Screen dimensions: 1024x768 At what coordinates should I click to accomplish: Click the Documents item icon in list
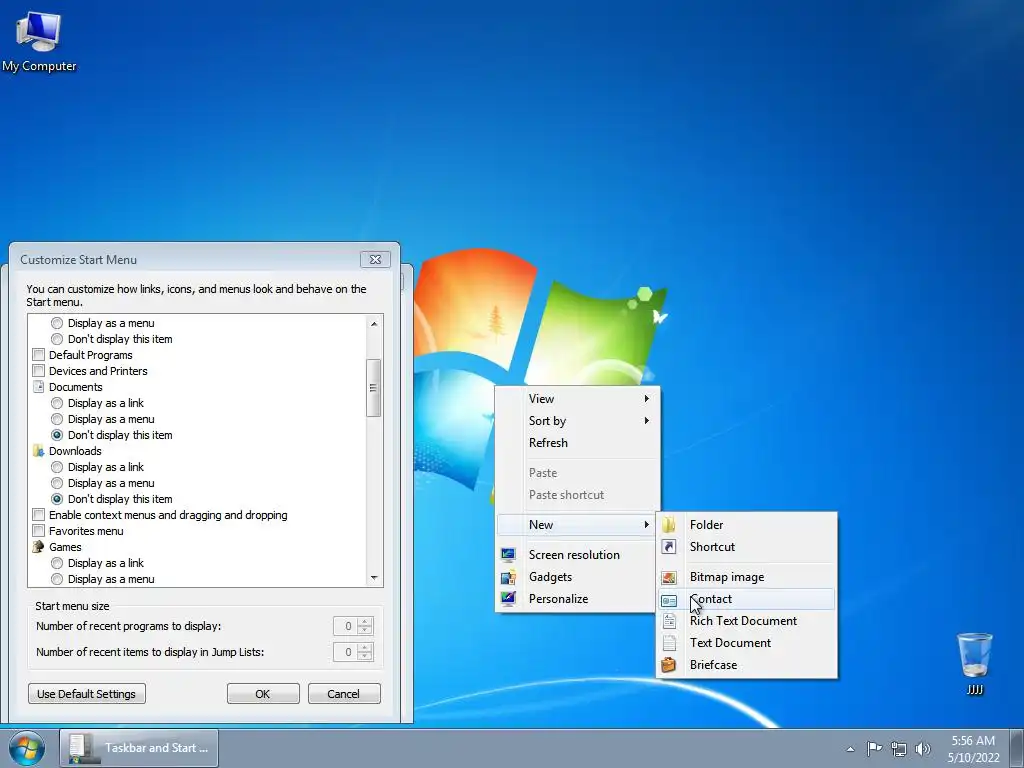39,387
